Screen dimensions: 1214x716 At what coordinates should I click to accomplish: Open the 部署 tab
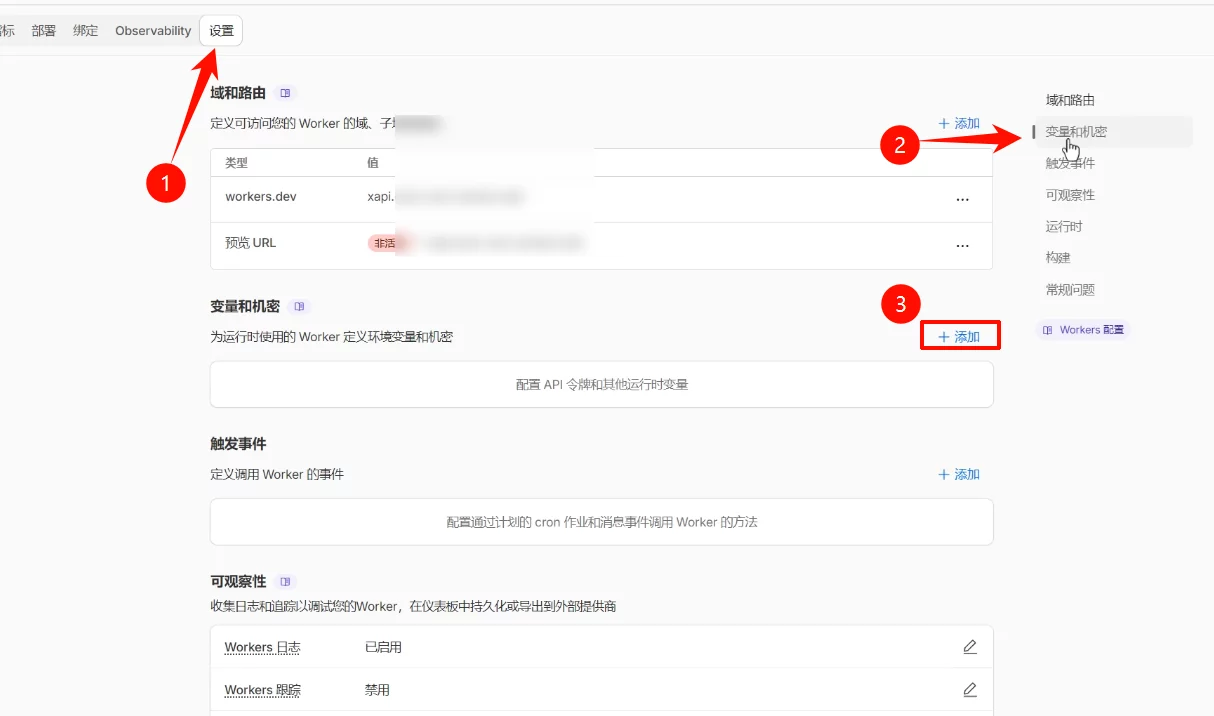click(44, 31)
